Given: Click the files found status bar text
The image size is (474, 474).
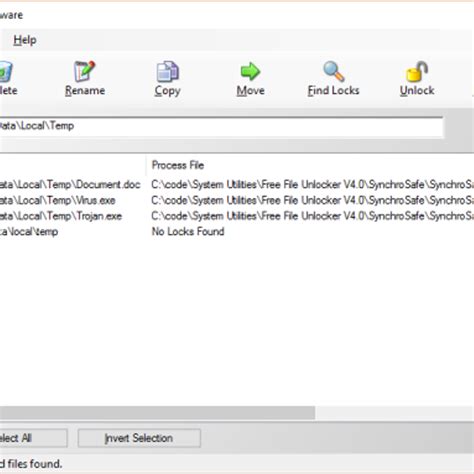Looking at the screenshot, I should click(31, 464).
